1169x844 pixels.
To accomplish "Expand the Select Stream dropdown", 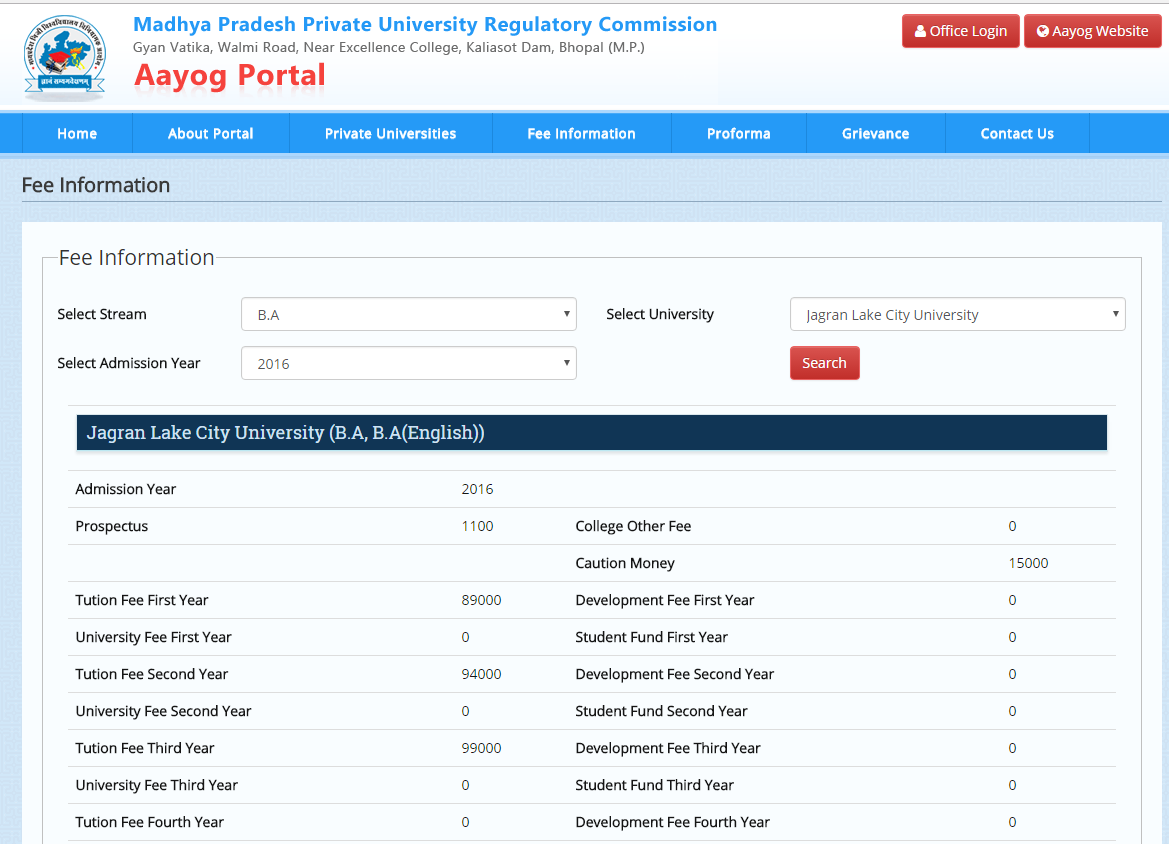I will [408, 314].
